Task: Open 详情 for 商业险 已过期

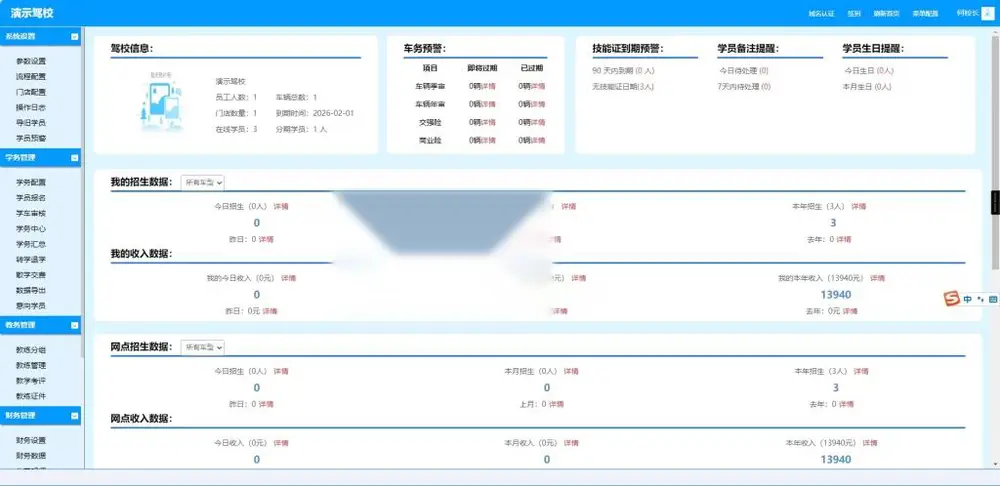Action: point(538,140)
